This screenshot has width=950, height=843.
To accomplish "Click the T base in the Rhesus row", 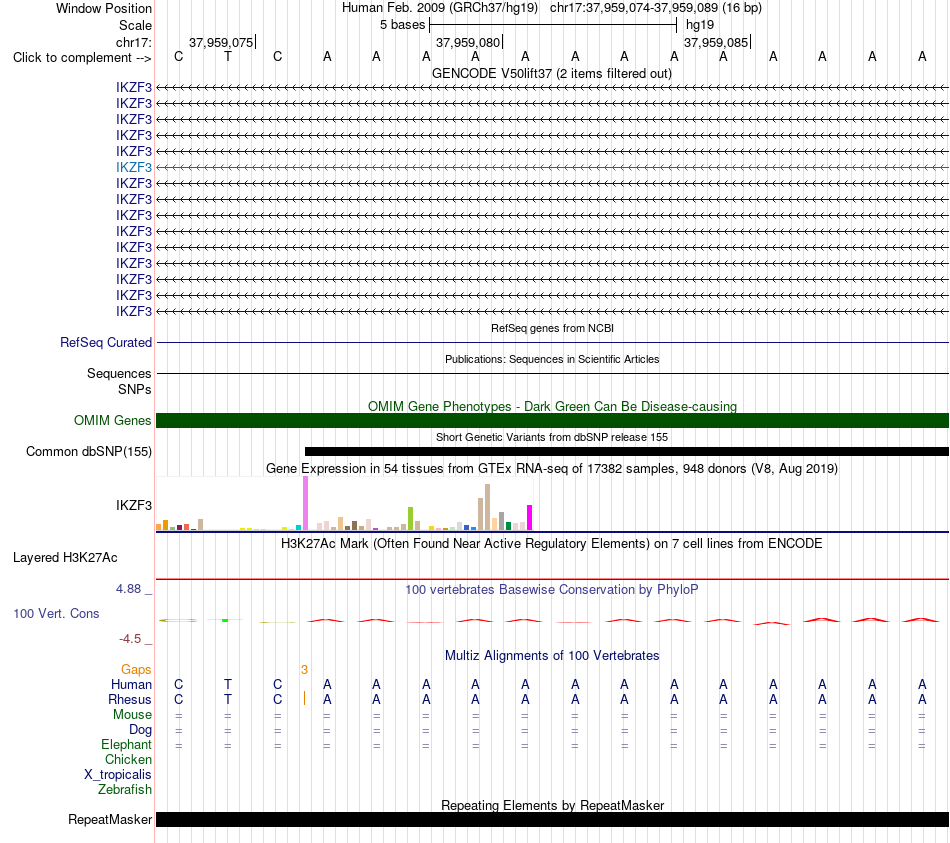I will [228, 699].
